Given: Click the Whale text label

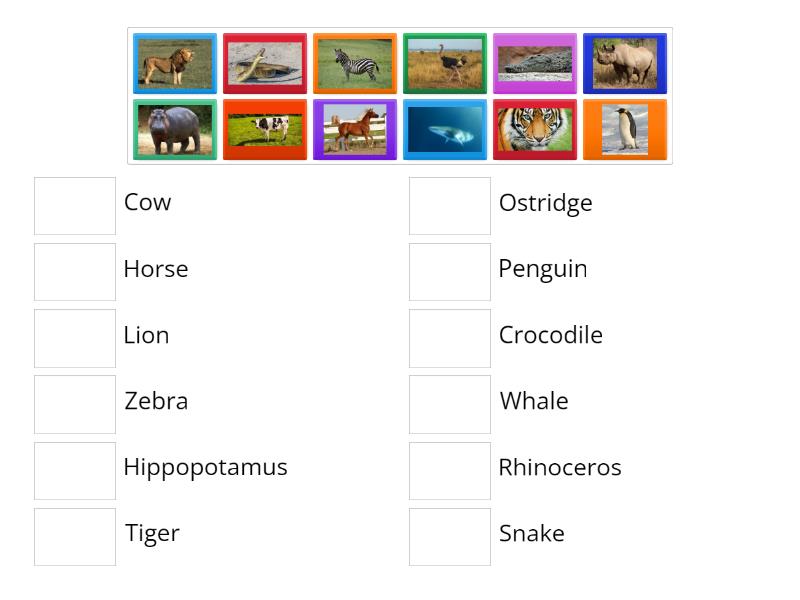Looking at the screenshot, I should click(x=533, y=401).
